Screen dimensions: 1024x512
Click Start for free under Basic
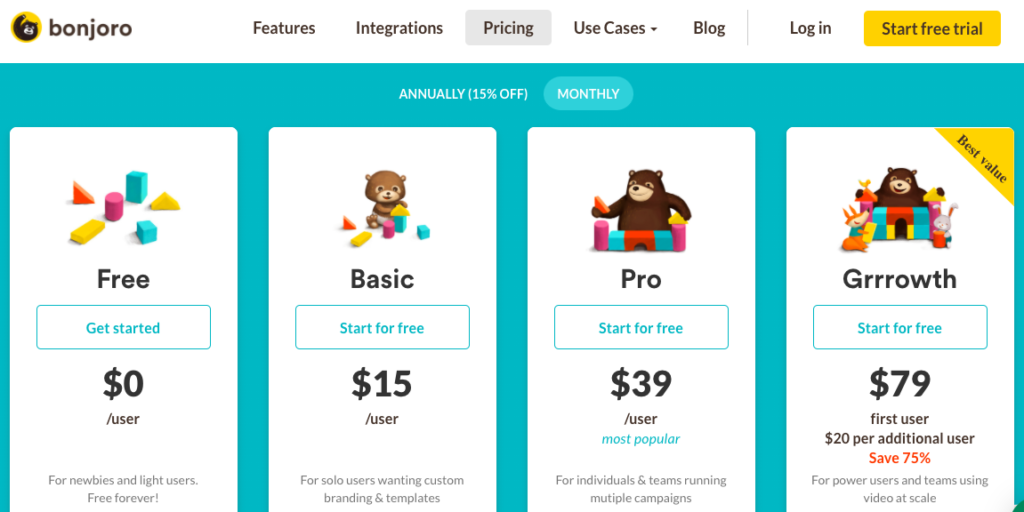382,327
